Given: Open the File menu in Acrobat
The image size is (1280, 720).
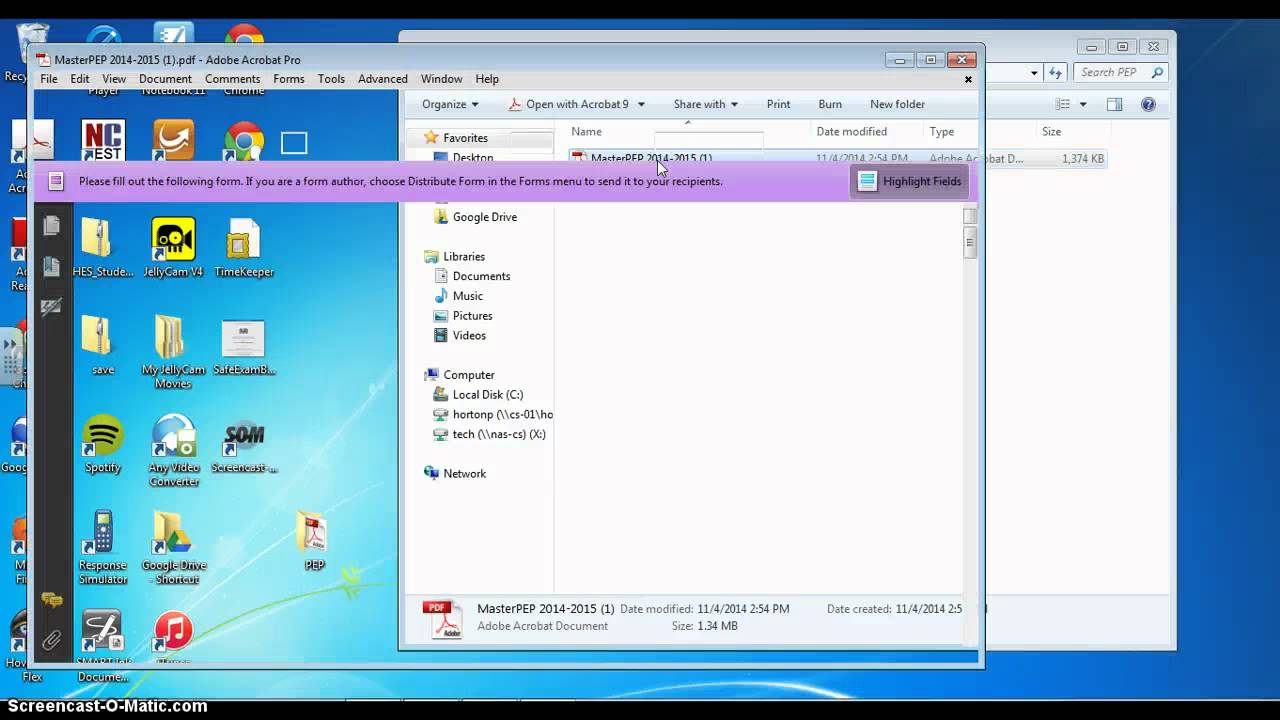Looking at the screenshot, I should 48,79.
